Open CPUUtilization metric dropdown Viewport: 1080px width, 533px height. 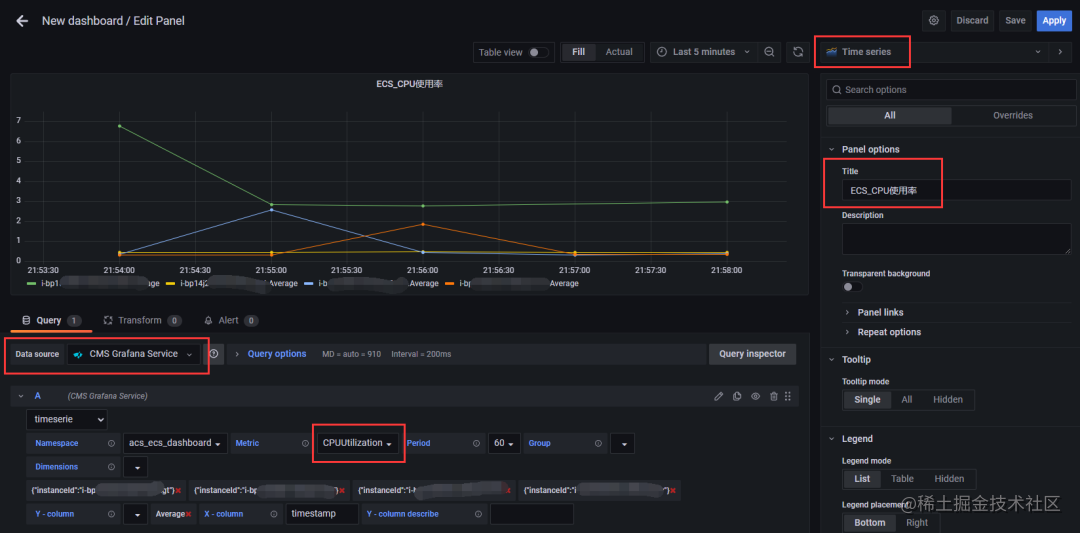click(x=357, y=443)
